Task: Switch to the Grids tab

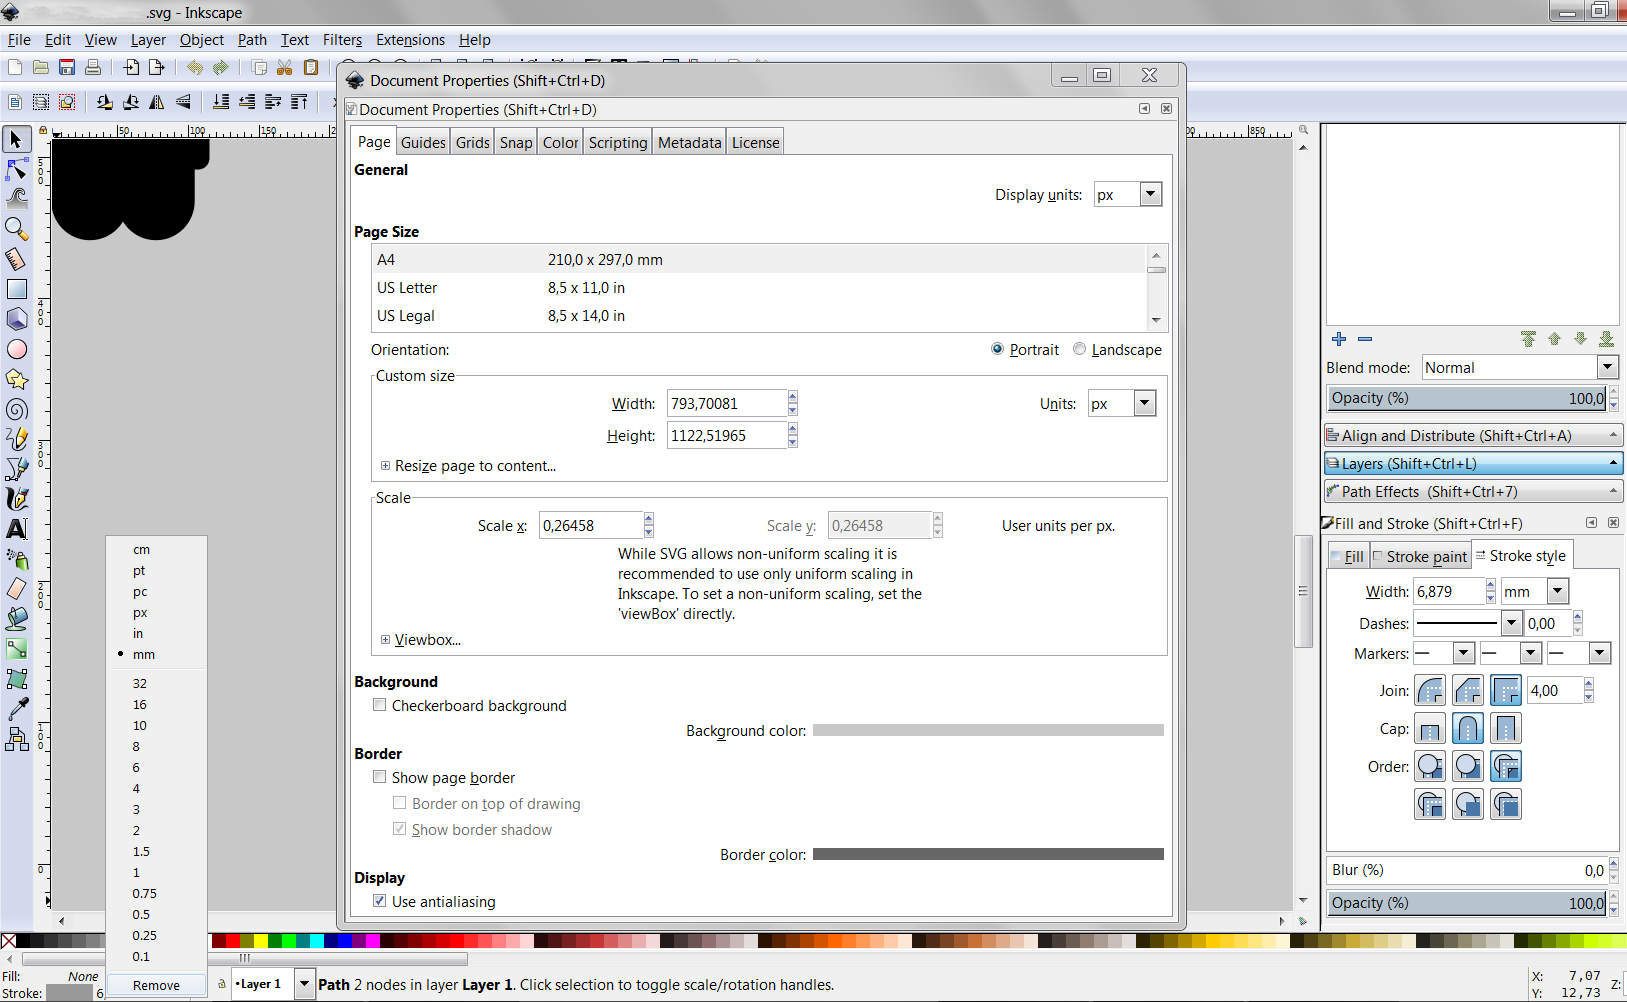Action: 472,142
